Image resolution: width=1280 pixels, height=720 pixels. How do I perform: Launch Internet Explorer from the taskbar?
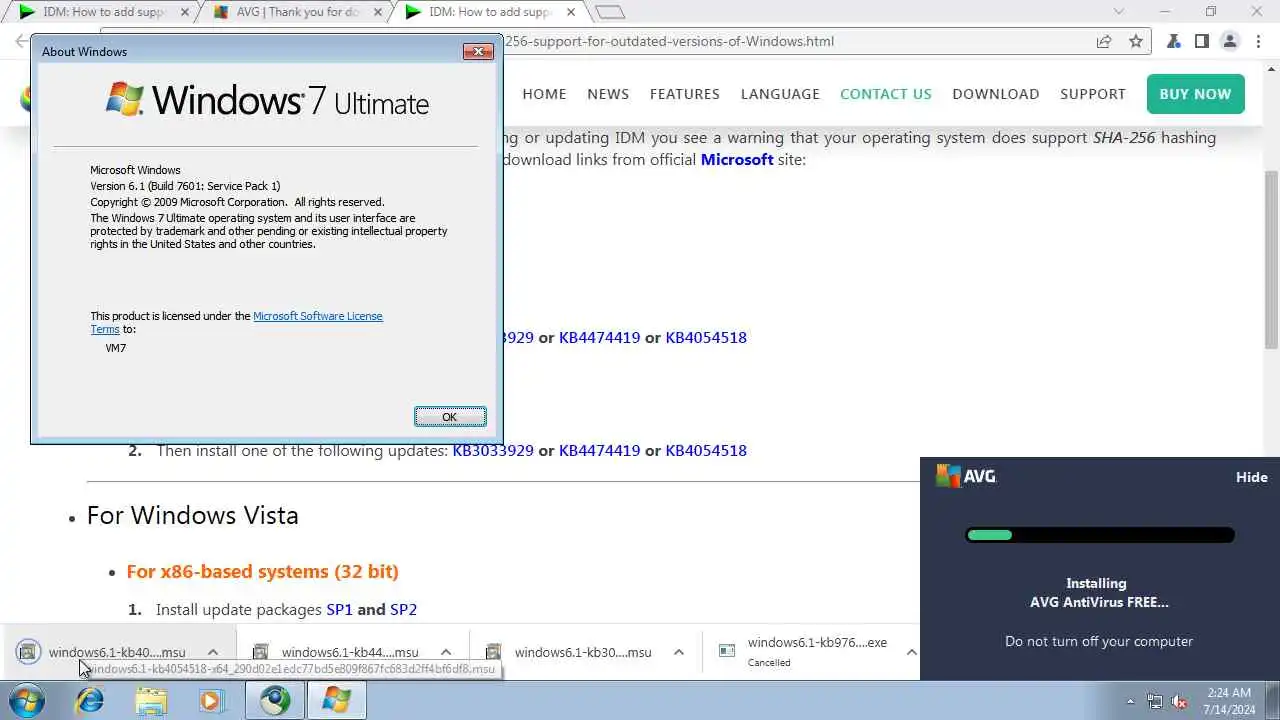(90, 700)
